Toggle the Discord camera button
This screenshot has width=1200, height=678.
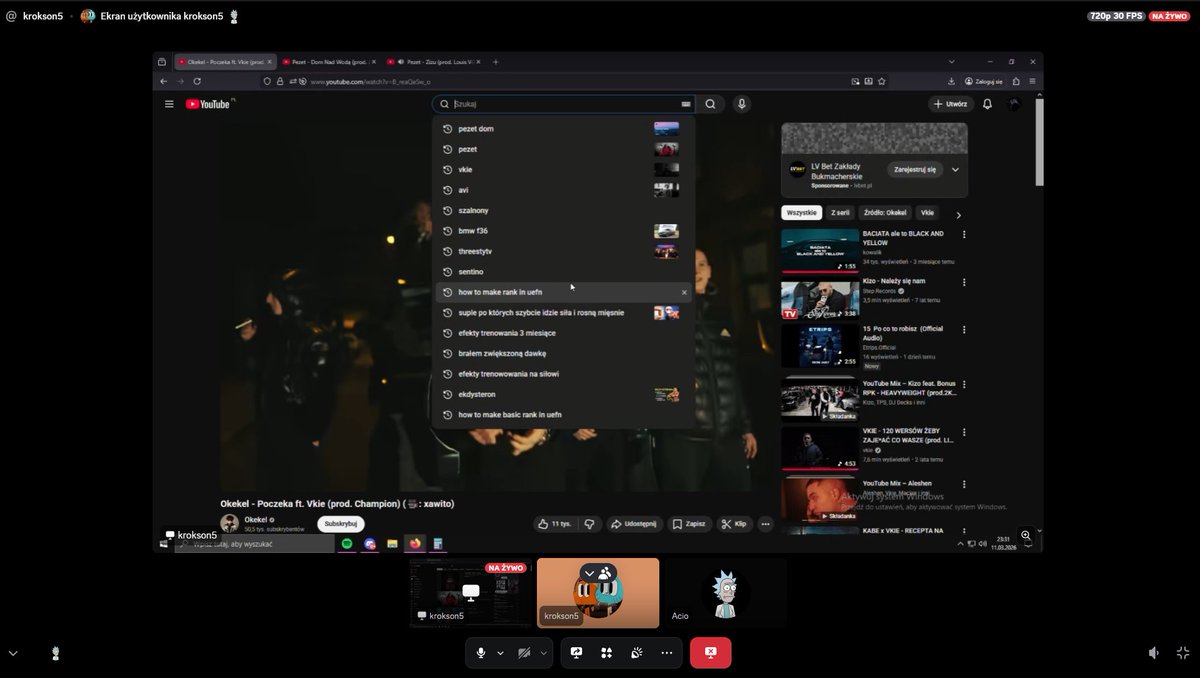(x=525, y=653)
